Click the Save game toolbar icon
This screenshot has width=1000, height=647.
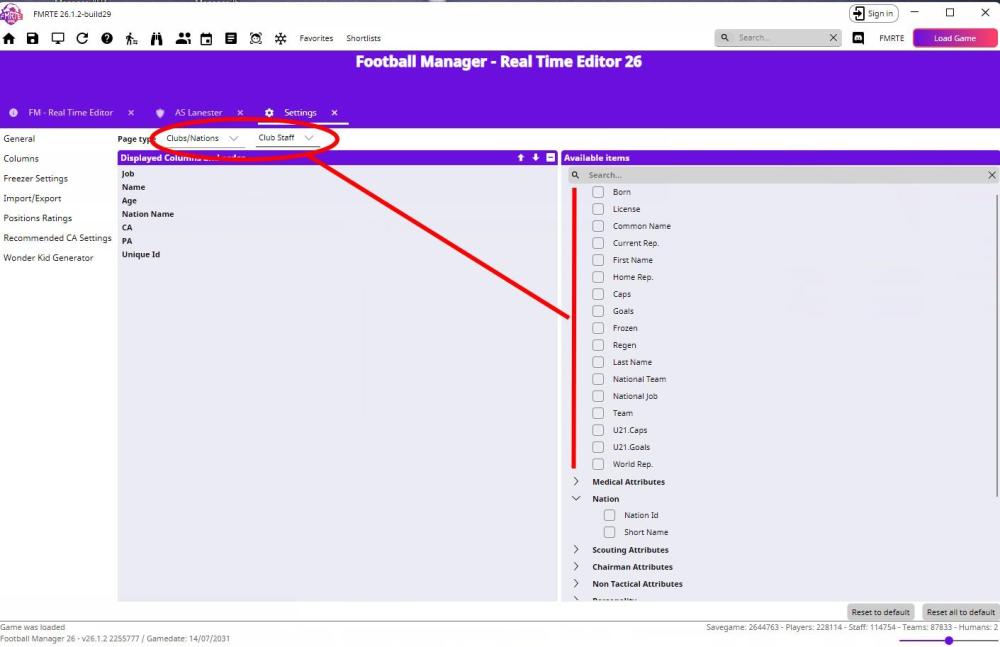(x=32, y=38)
